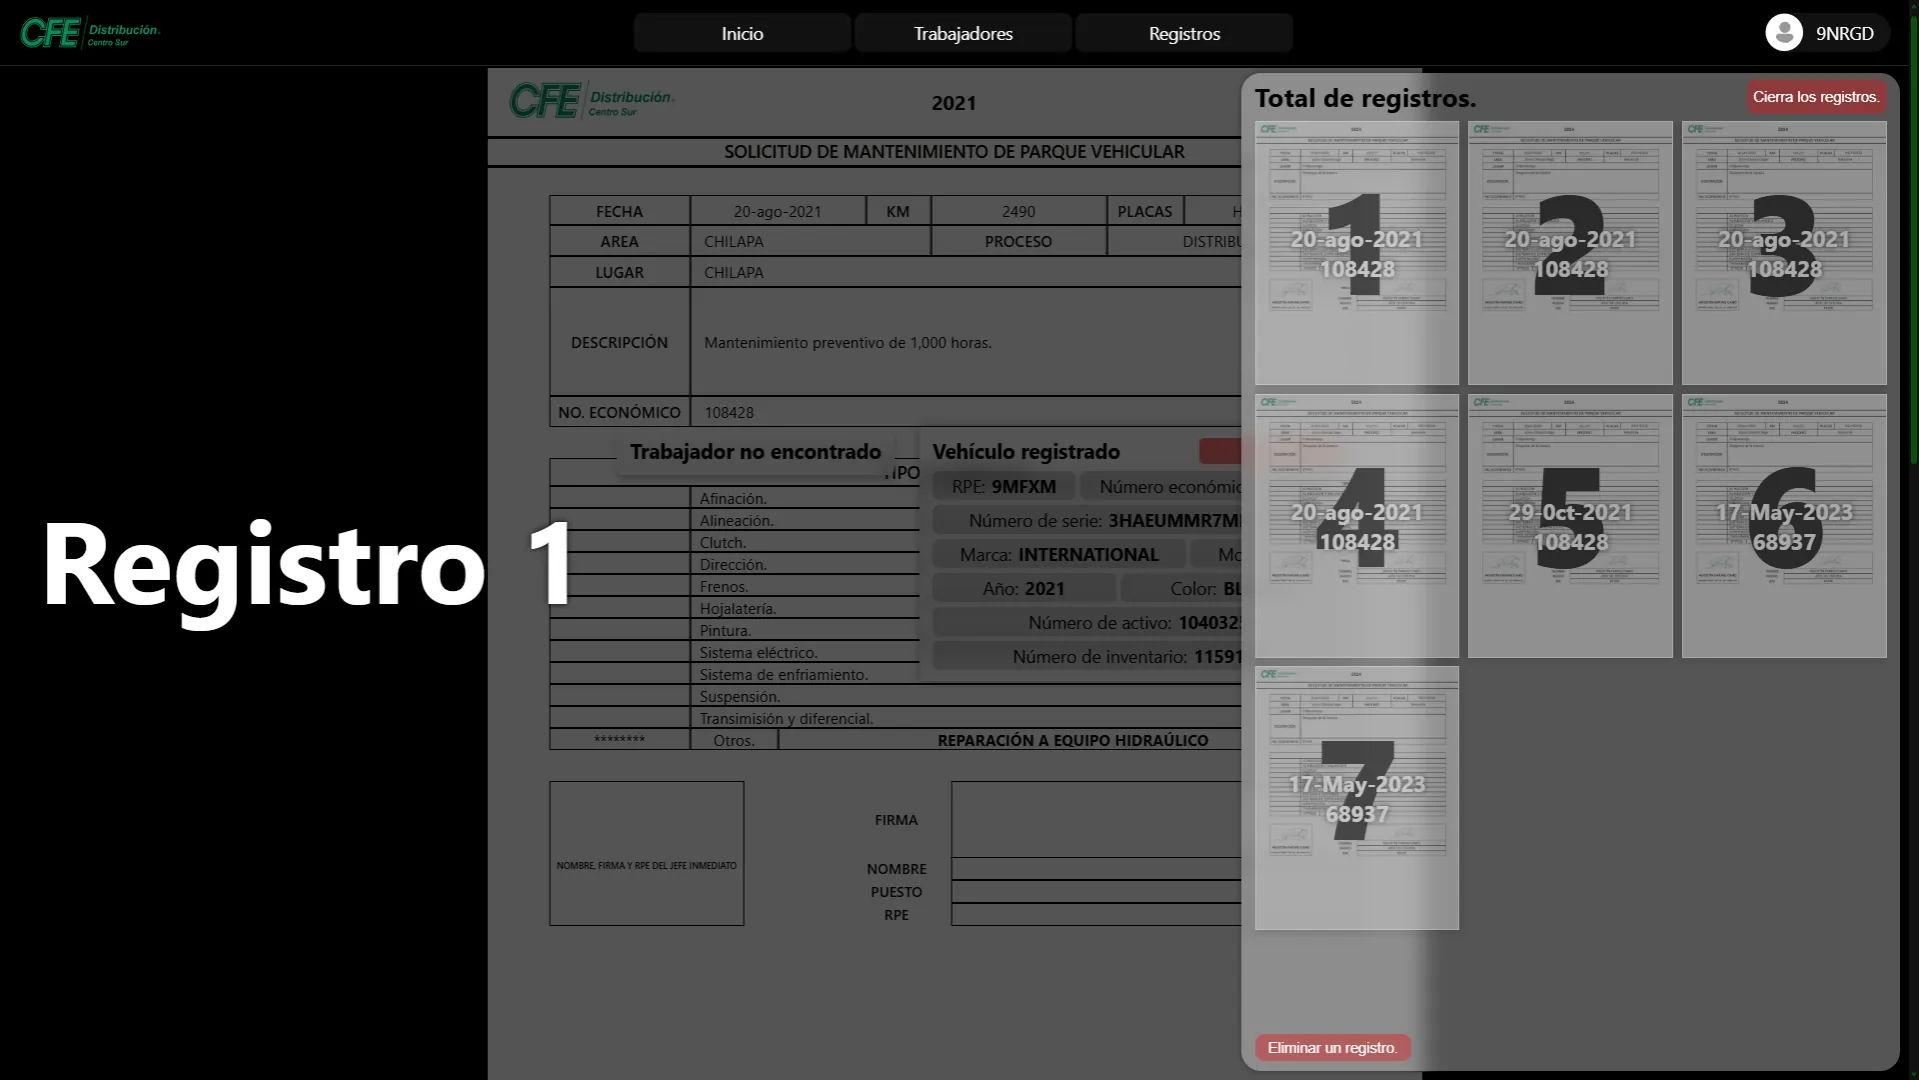The image size is (1919, 1080).
Task: Click the CFE Distribución logo in header
Action: 90,33
